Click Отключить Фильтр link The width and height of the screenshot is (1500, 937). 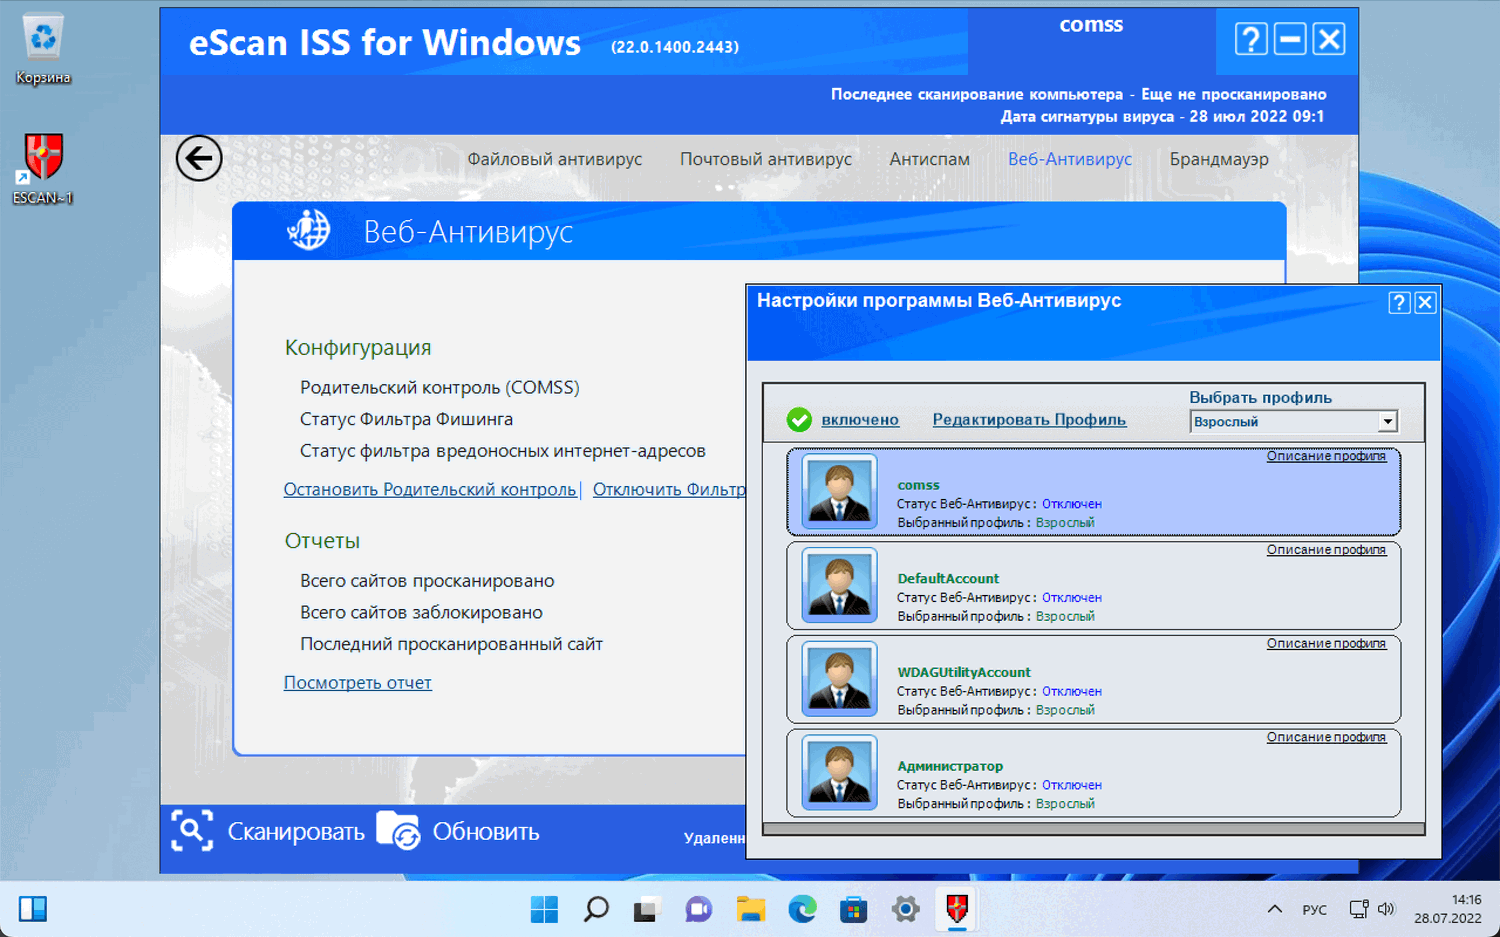669,489
